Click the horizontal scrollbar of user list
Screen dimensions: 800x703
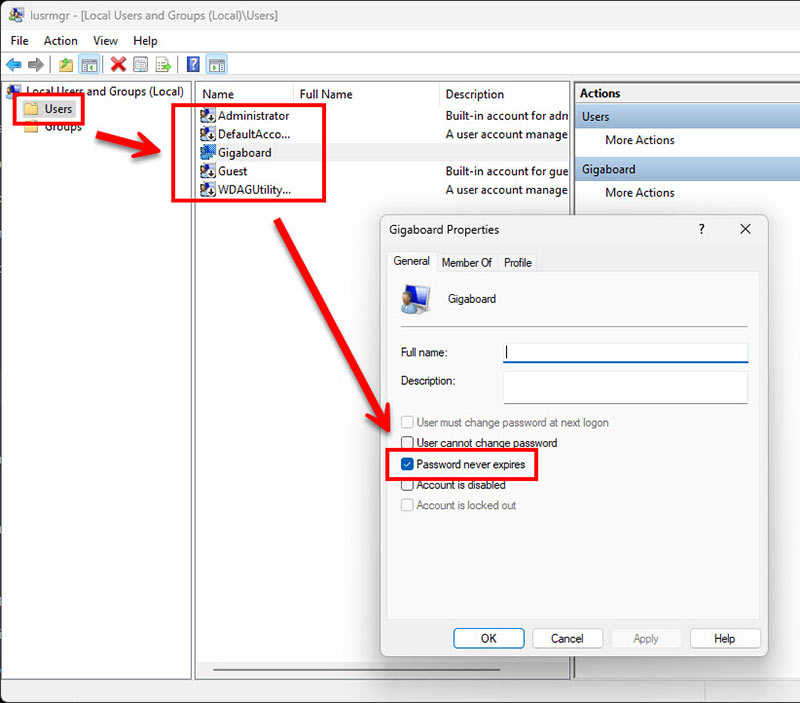click(x=357, y=669)
